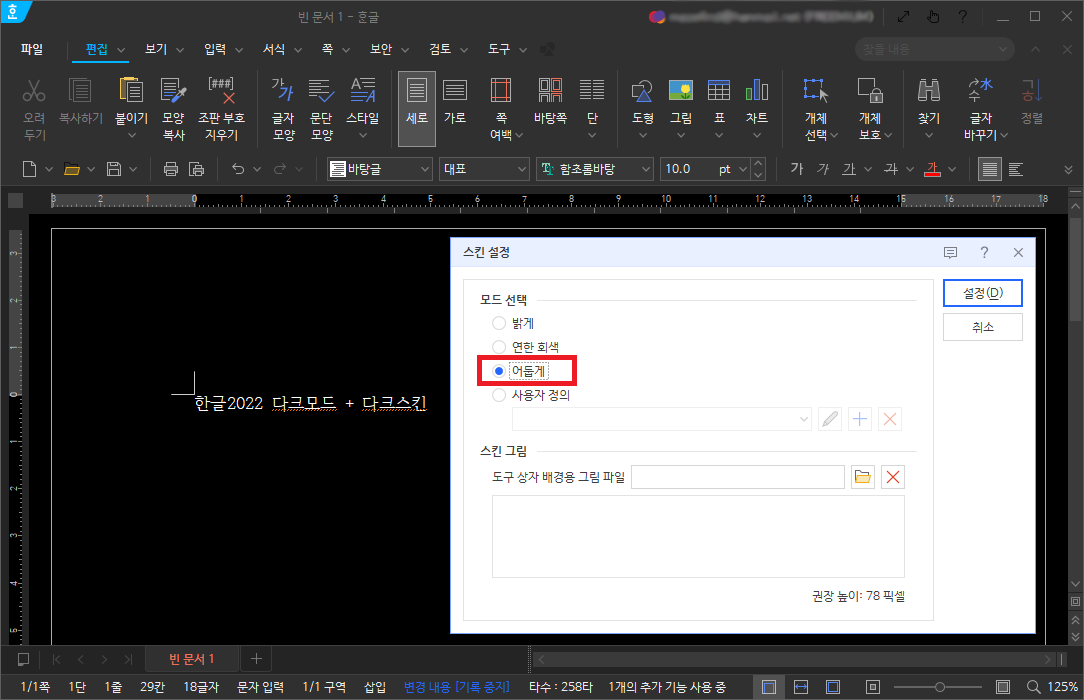This screenshot has width=1084, height=700.
Task: Open the File (파일) menu
Action: pos(32,49)
